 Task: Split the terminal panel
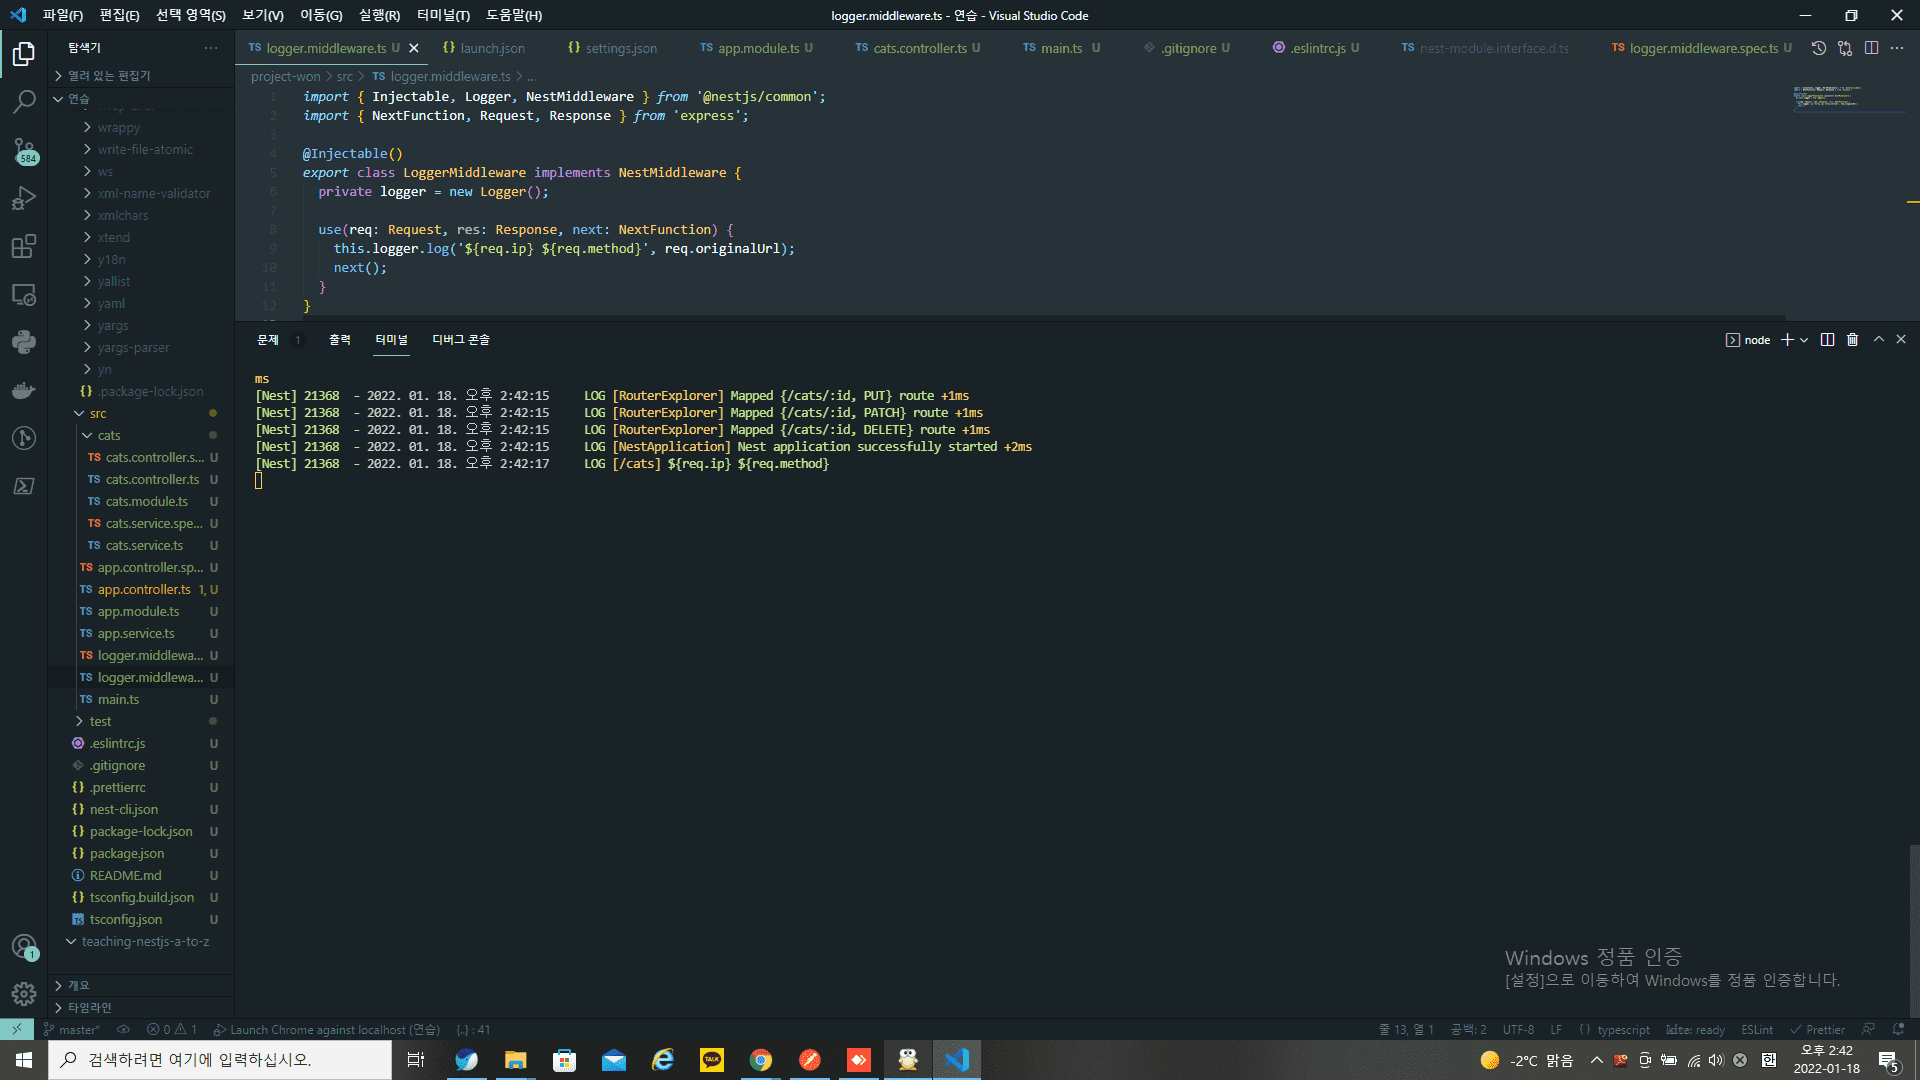1827,340
